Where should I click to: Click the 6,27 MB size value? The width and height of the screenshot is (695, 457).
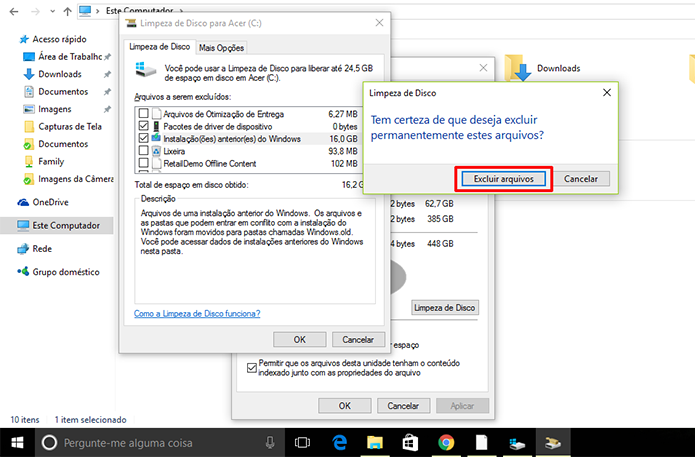point(343,114)
